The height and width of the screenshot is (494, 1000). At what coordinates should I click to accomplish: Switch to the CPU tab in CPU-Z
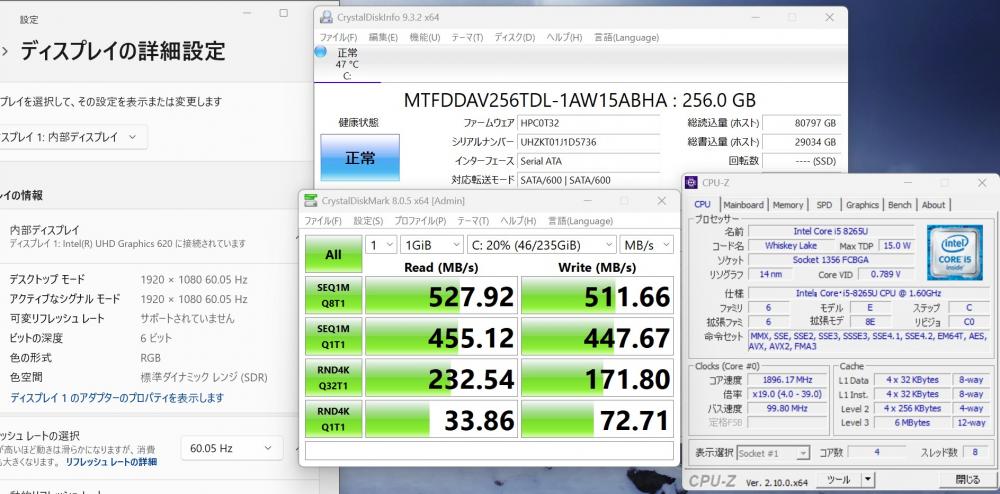702,205
